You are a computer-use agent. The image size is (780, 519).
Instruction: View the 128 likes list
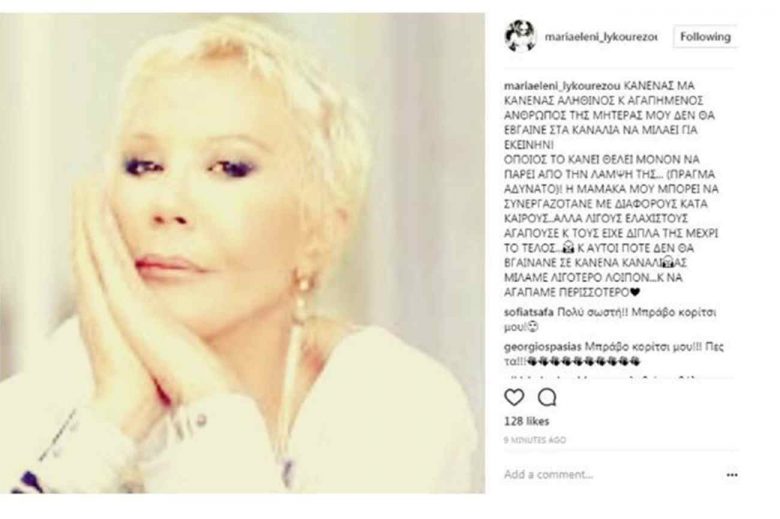coord(526,421)
